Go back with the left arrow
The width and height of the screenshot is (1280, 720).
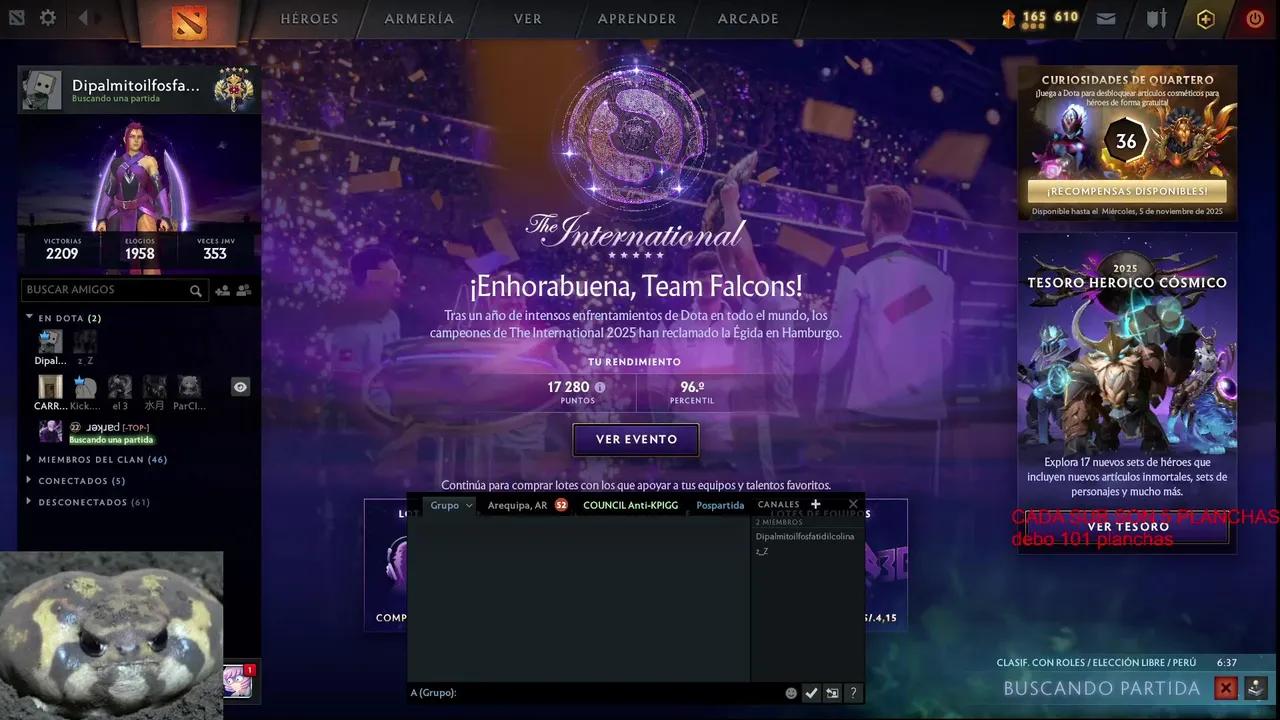coord(84,18)
